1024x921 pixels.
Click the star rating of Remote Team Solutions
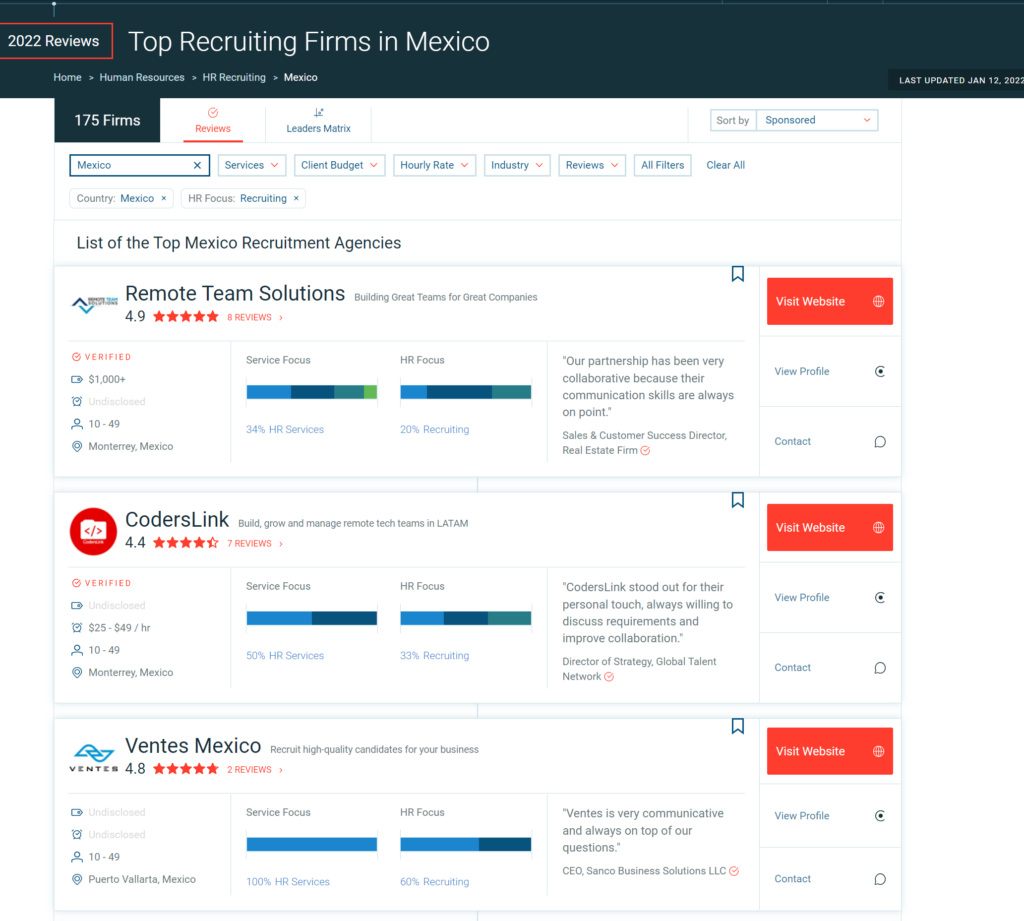click(x=186, y=317)
